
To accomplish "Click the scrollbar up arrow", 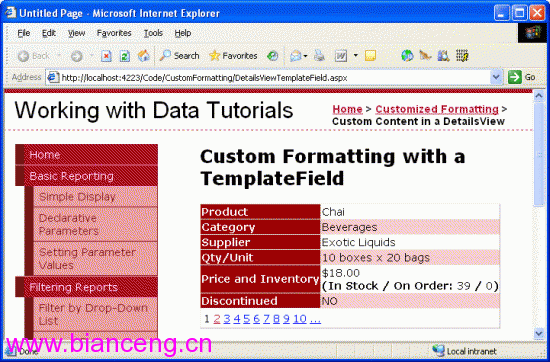I will [539, 96].
